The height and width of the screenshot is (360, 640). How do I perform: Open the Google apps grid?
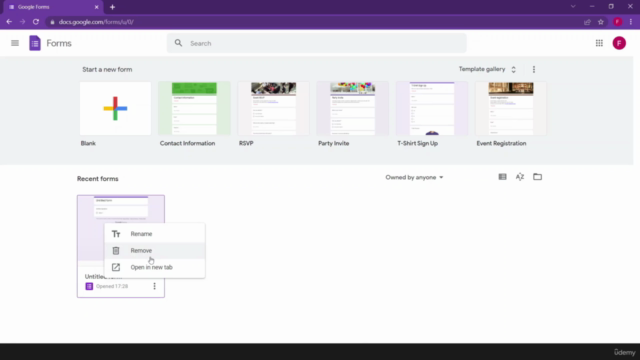click(599, 43)
